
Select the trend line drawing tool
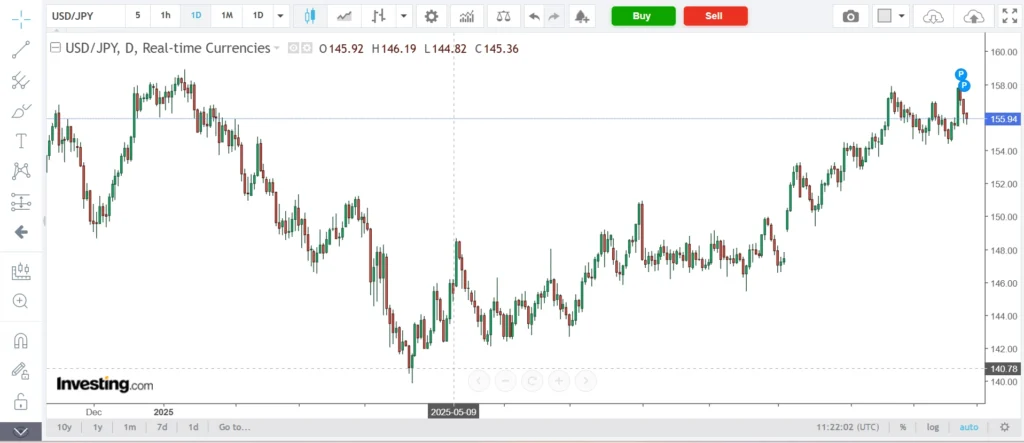click(x=21, y=50)
